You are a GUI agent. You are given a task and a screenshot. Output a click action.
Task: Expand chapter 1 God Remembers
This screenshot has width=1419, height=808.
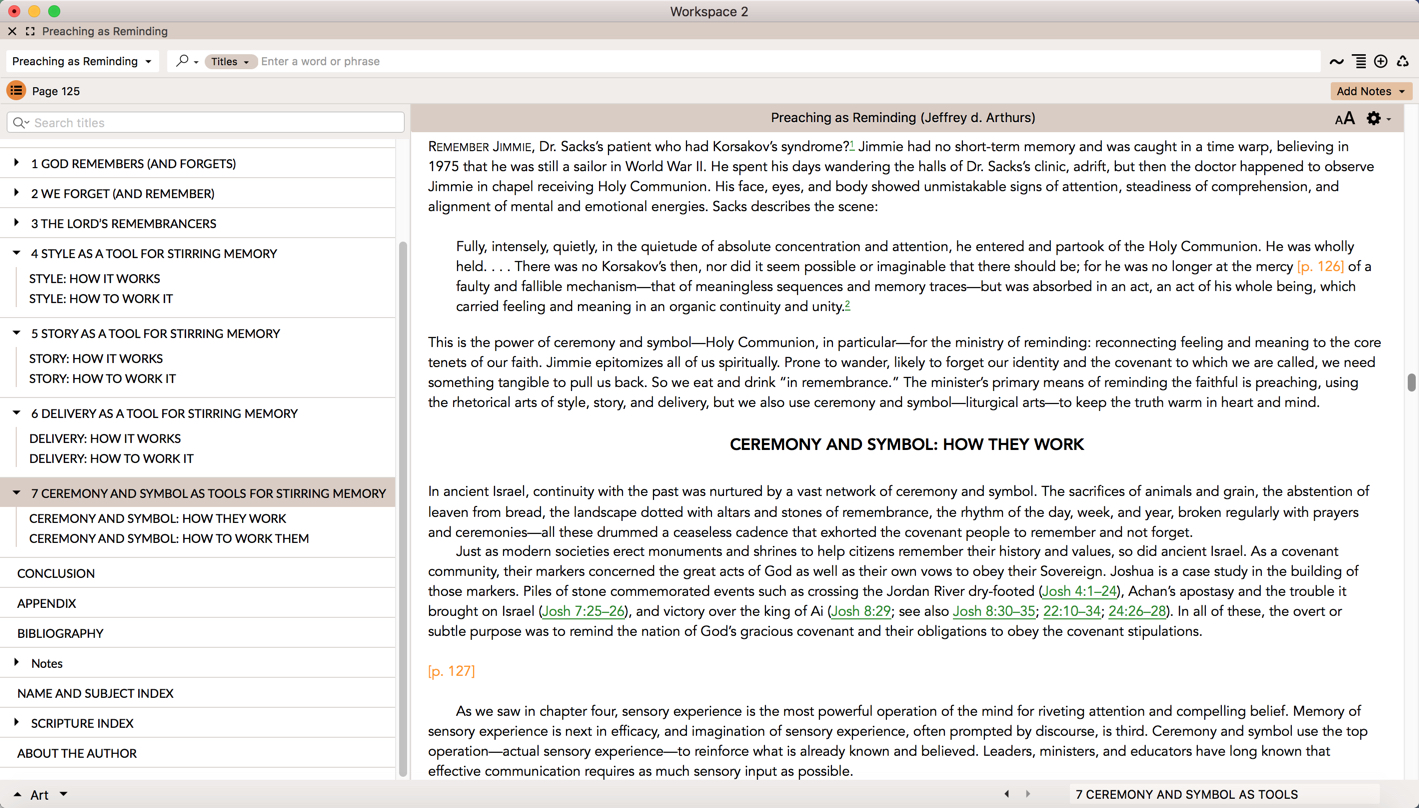(16, 163)
